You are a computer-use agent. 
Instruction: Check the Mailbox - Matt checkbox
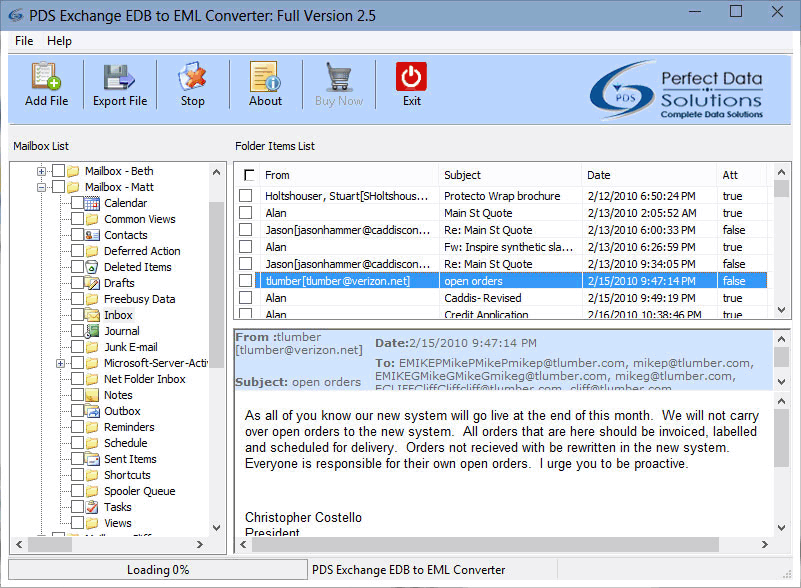click(x=58, y=187)
